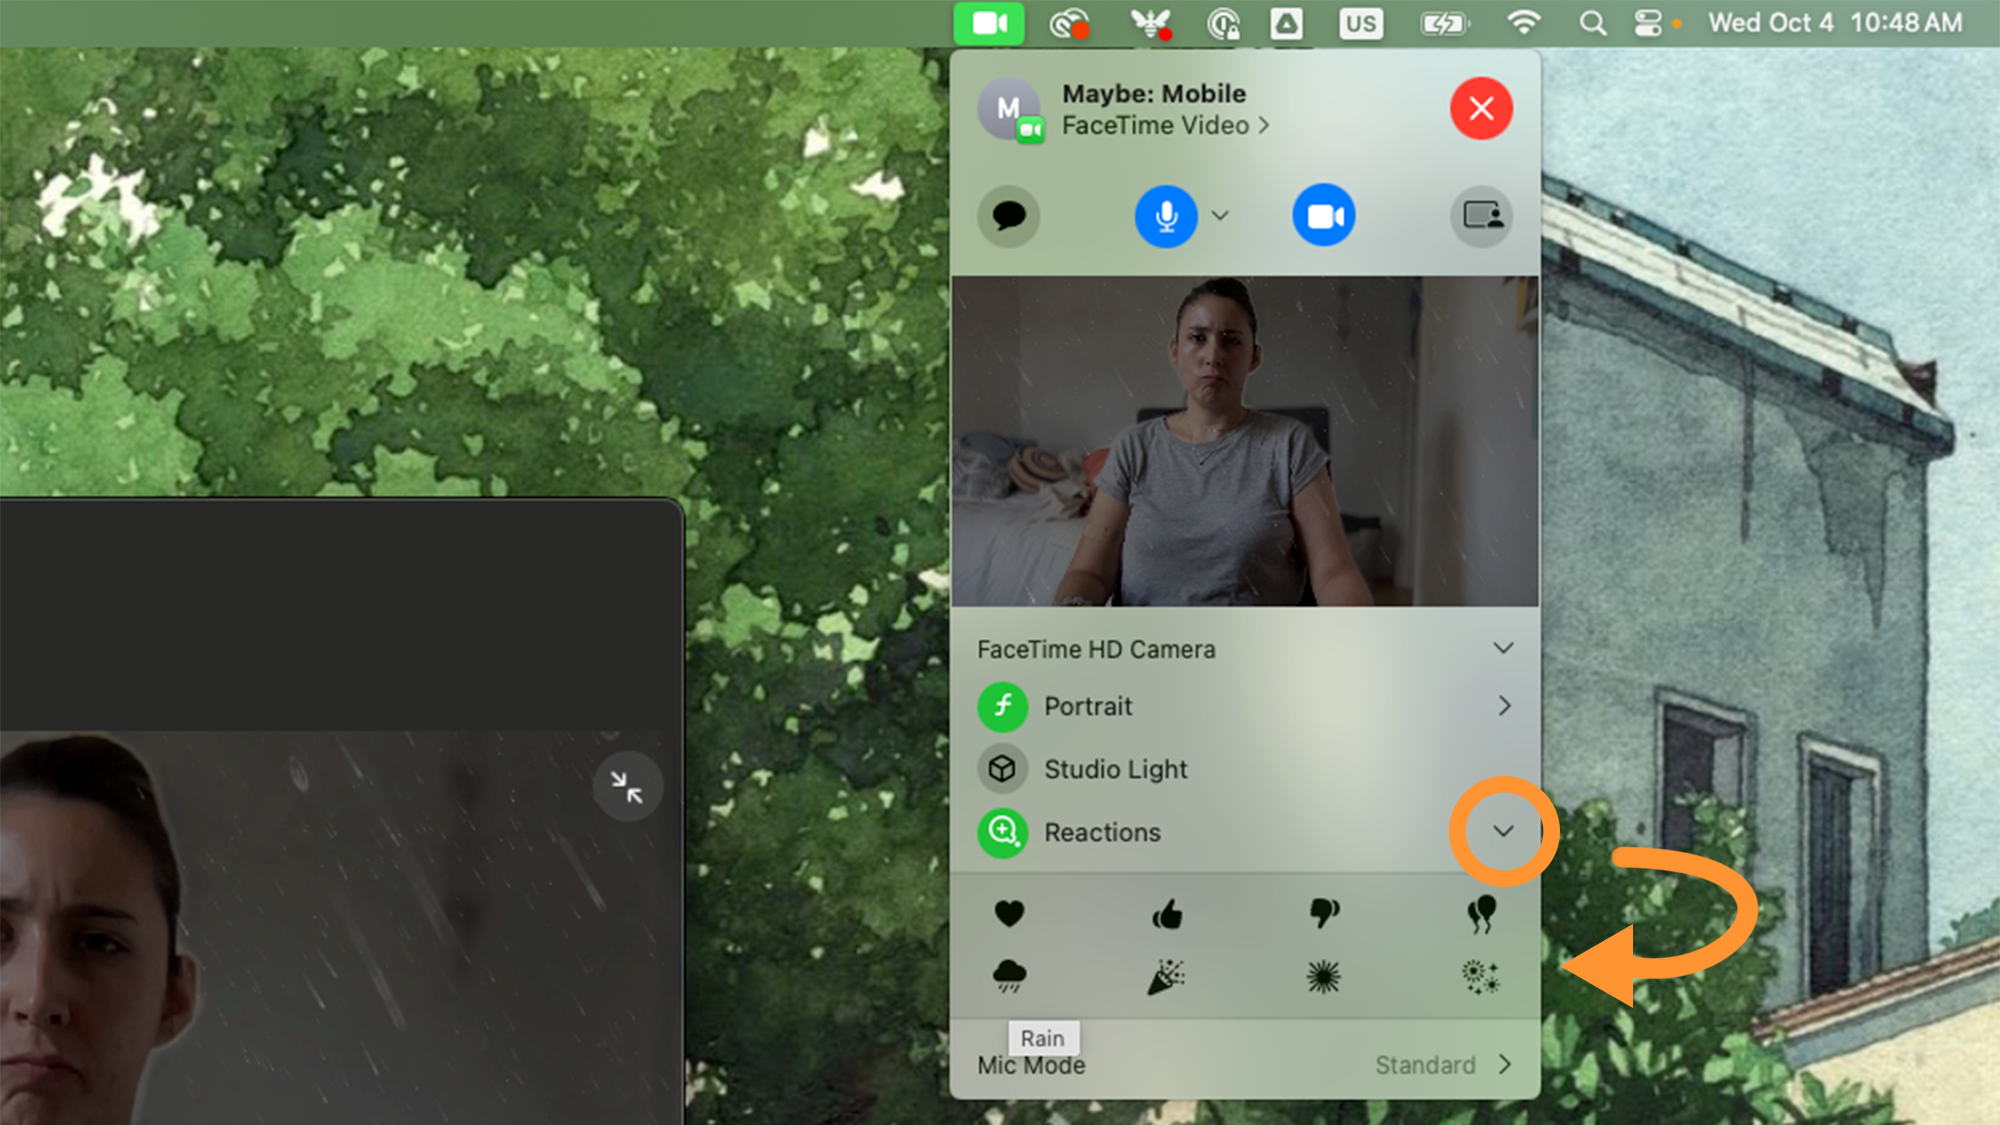Send the thumbs down reaction
Image resolution: width=2000 pixels, height=1125 pixels.
(1324, 913)
